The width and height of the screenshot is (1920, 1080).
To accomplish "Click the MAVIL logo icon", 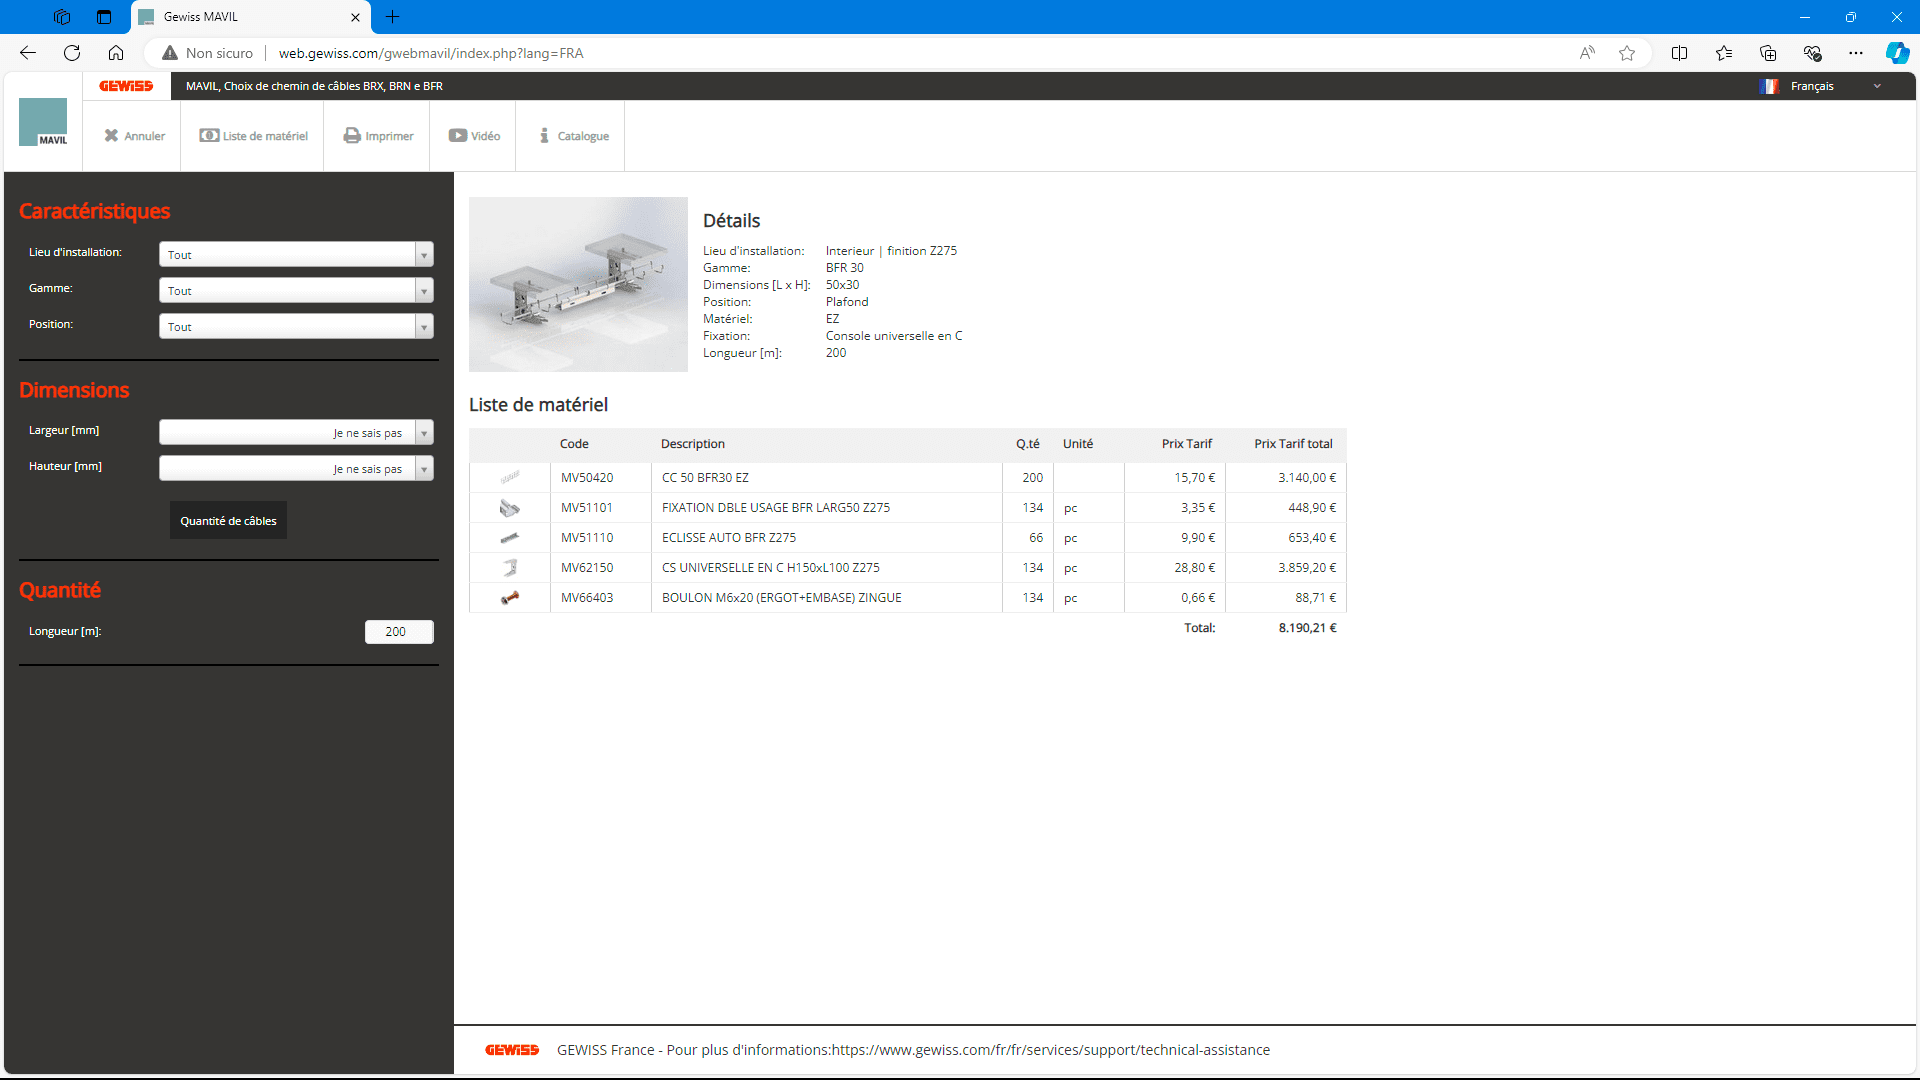I will 43,122.
